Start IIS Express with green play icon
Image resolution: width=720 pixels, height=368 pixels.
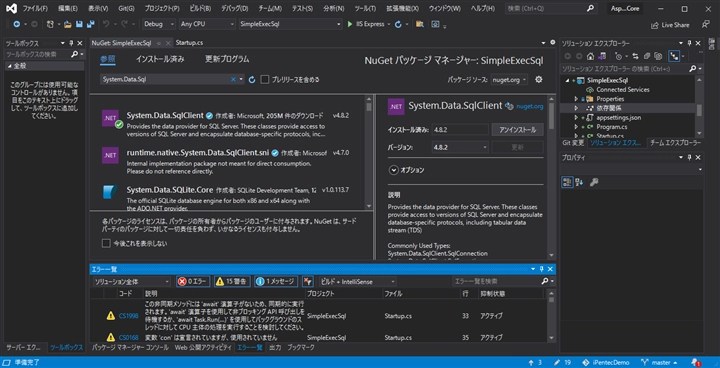[350, 24]
